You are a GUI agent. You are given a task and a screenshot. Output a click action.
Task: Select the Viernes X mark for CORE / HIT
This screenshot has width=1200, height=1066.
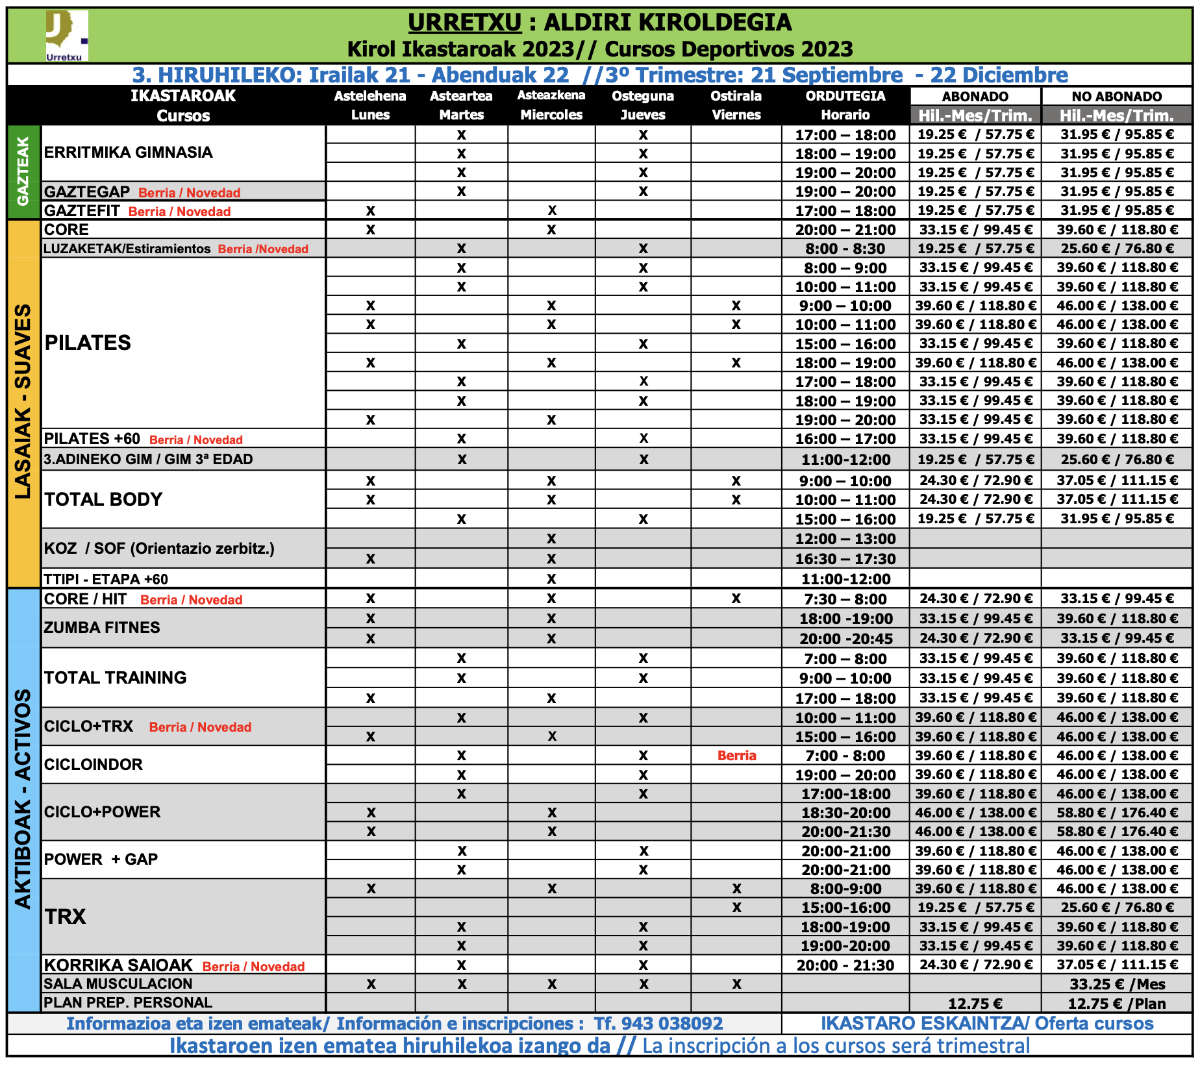point(736,599)
